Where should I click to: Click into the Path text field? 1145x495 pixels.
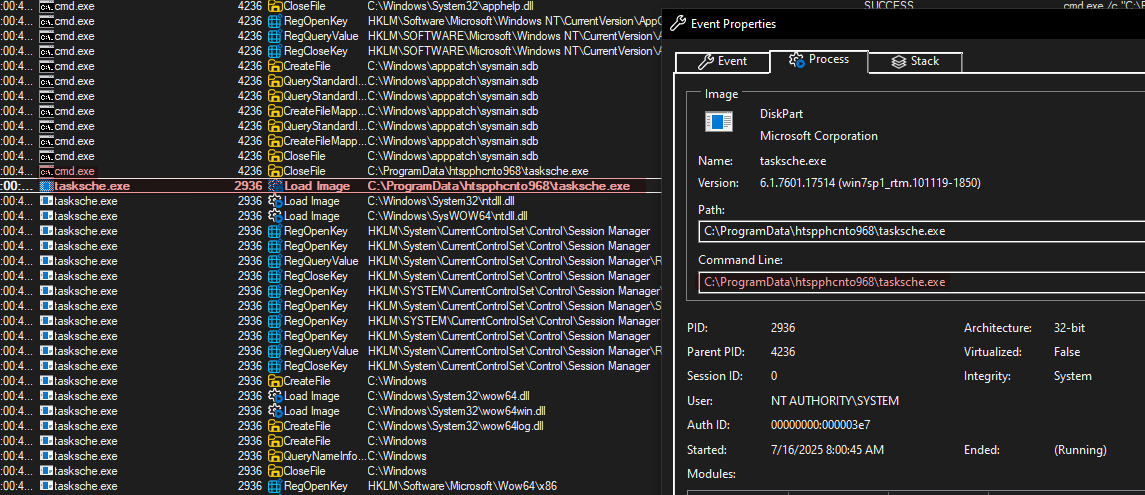920,232
